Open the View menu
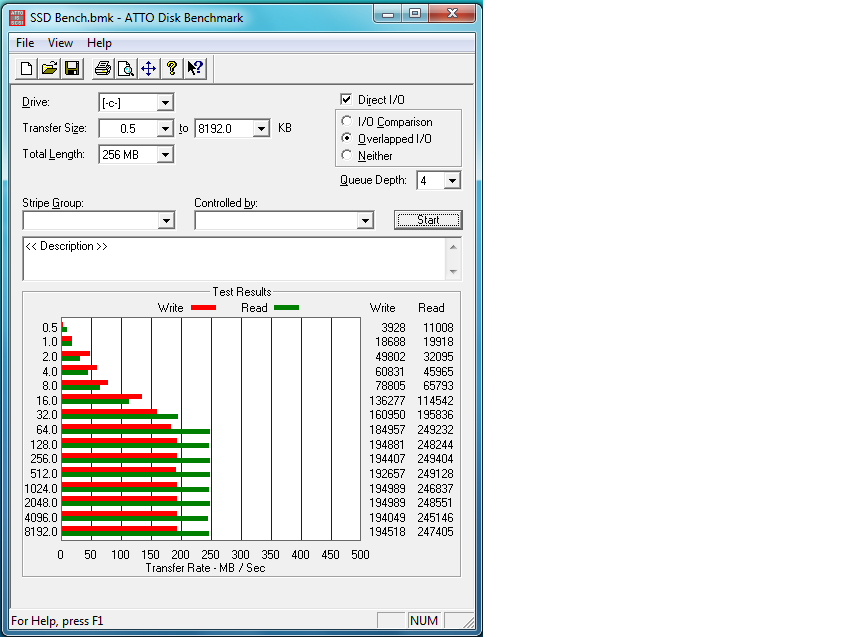The image size is (864, 637). (x=60, y=43)
